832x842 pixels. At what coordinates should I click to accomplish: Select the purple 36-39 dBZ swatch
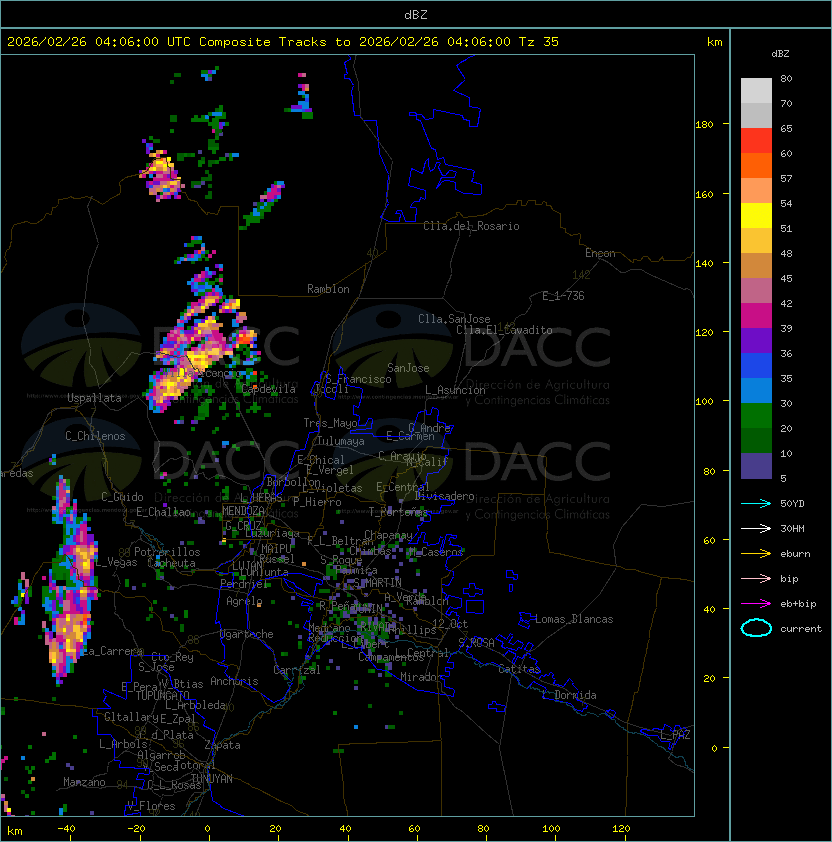coord(756,340)
